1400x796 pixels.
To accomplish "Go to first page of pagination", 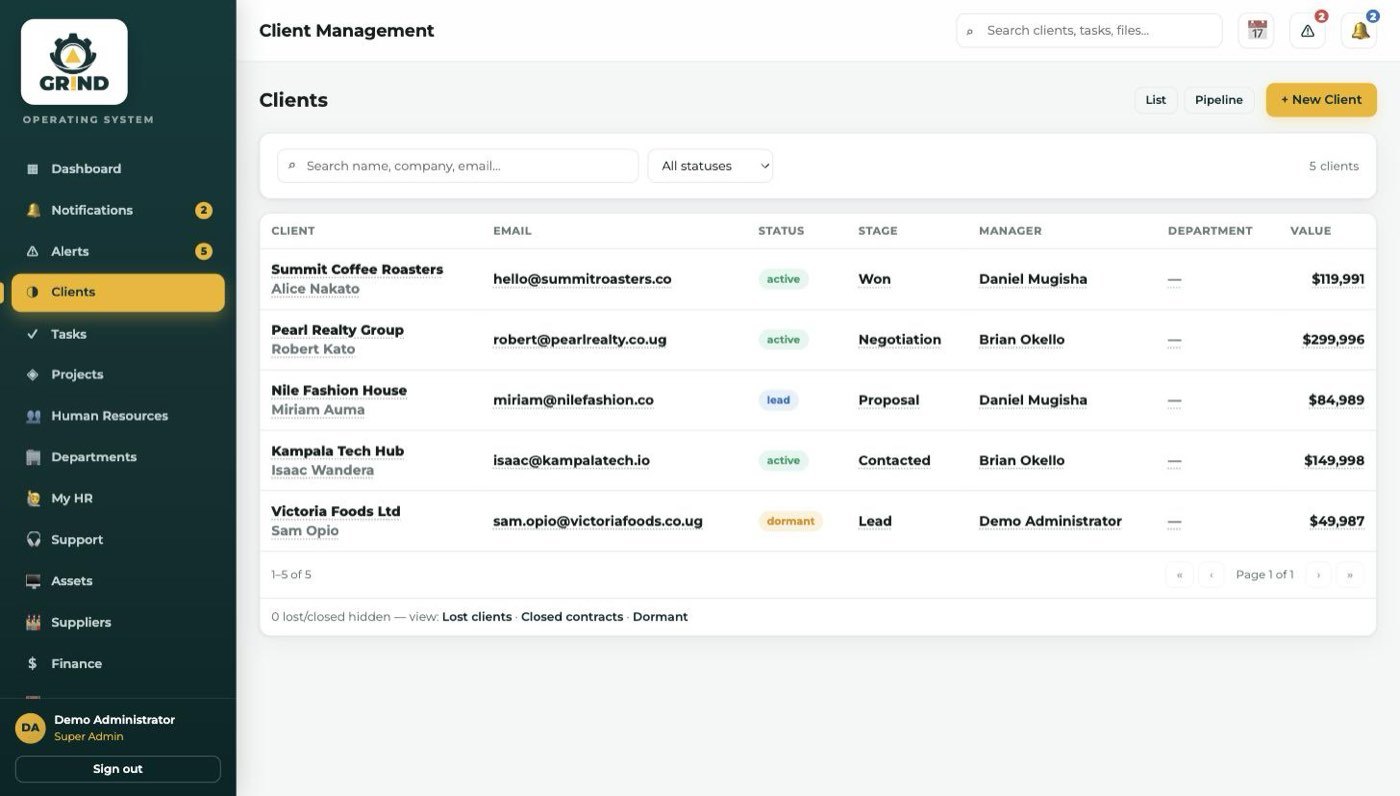I will 1179,575.
